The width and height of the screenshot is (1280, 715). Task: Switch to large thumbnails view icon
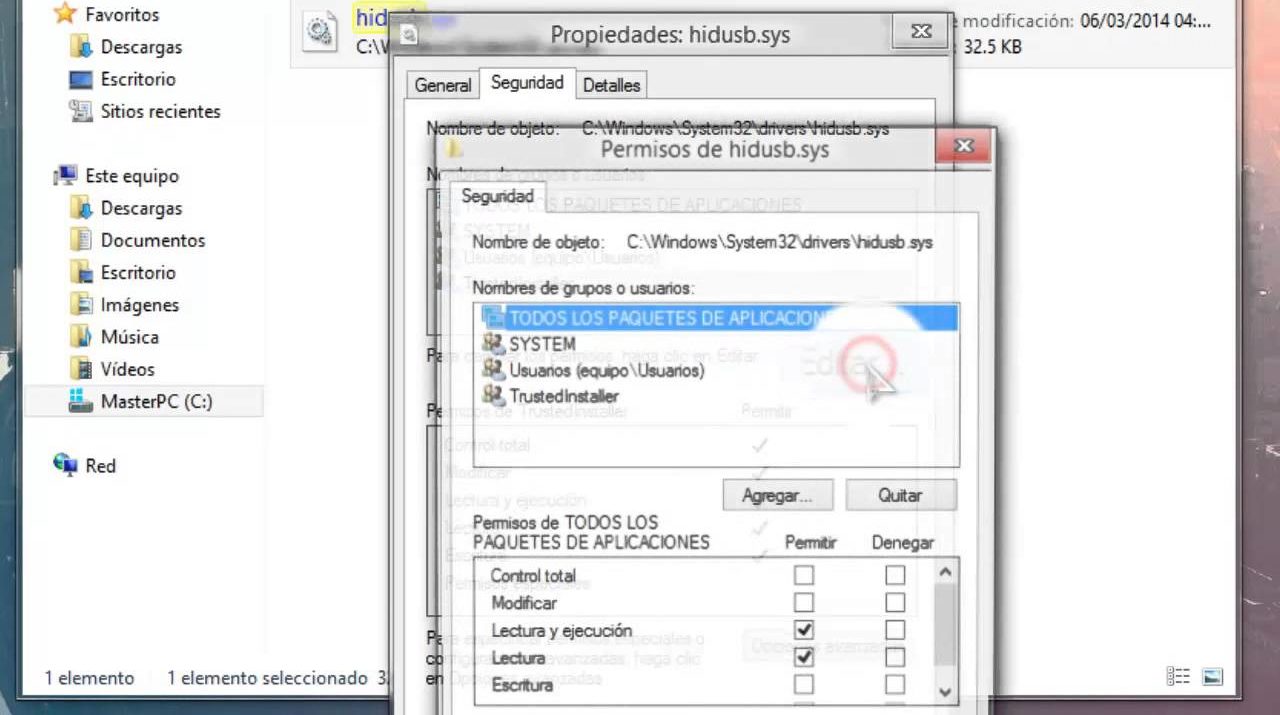coord(1212,676)
